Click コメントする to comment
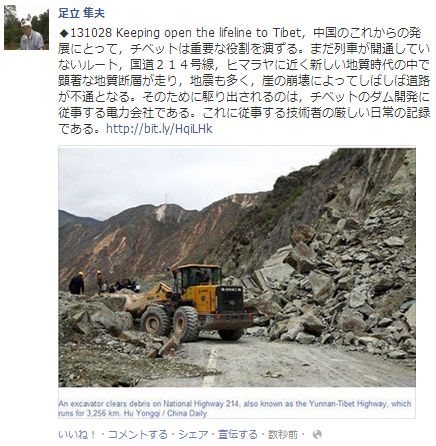 pos(137,434)
